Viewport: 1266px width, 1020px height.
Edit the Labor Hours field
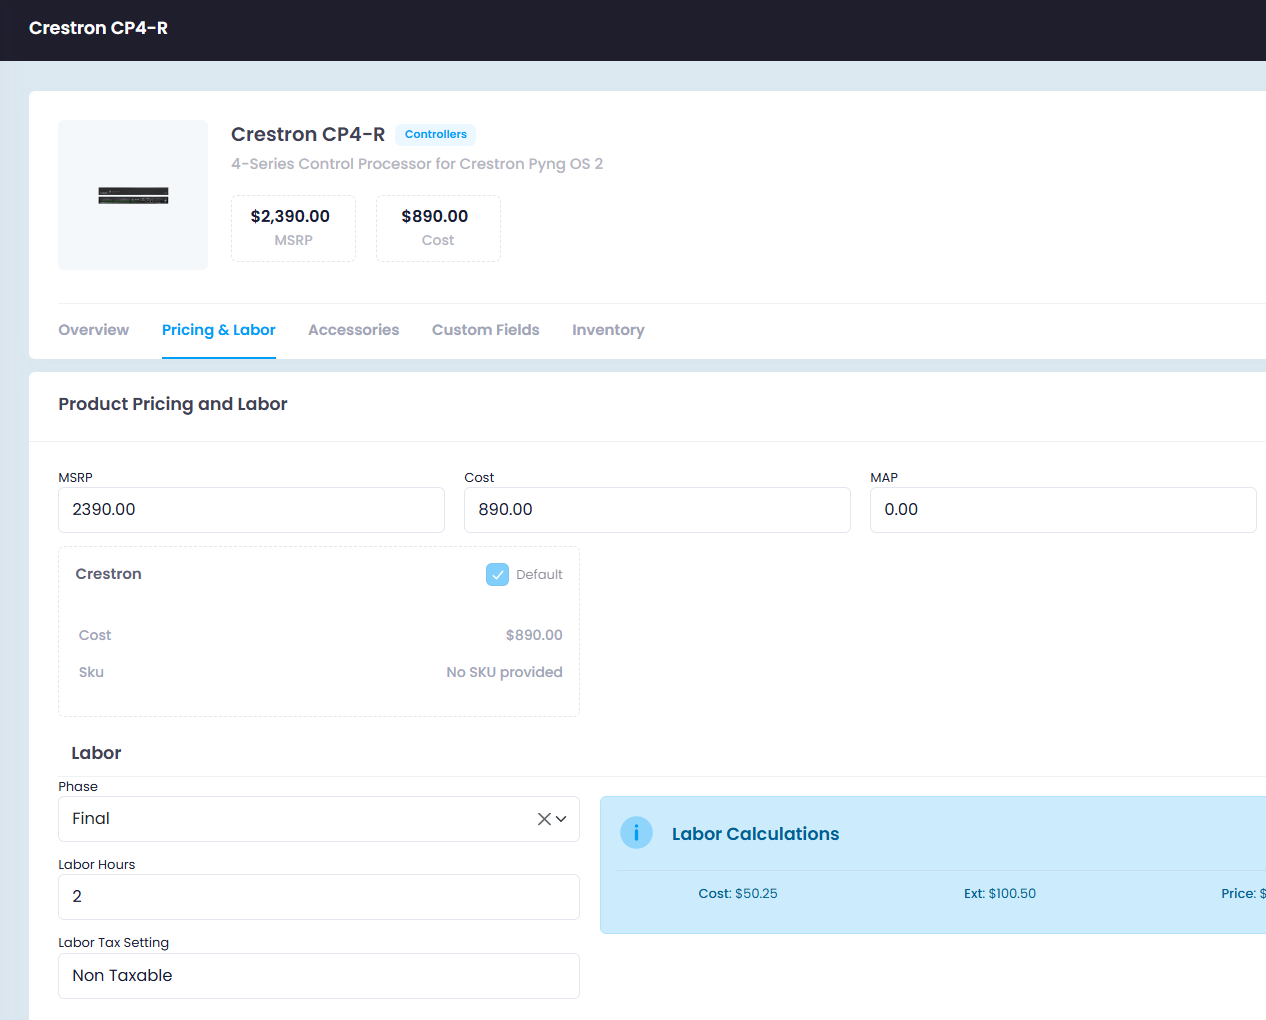pyautogui.click(x=319, y=897)
